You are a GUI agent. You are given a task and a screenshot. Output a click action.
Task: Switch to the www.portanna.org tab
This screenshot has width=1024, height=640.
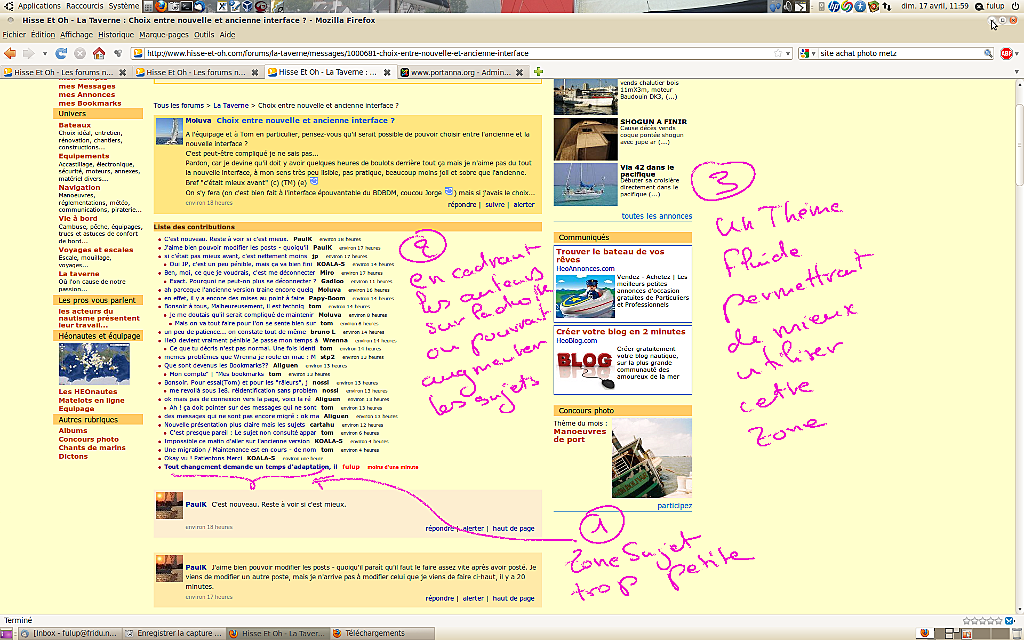(462, 72)
